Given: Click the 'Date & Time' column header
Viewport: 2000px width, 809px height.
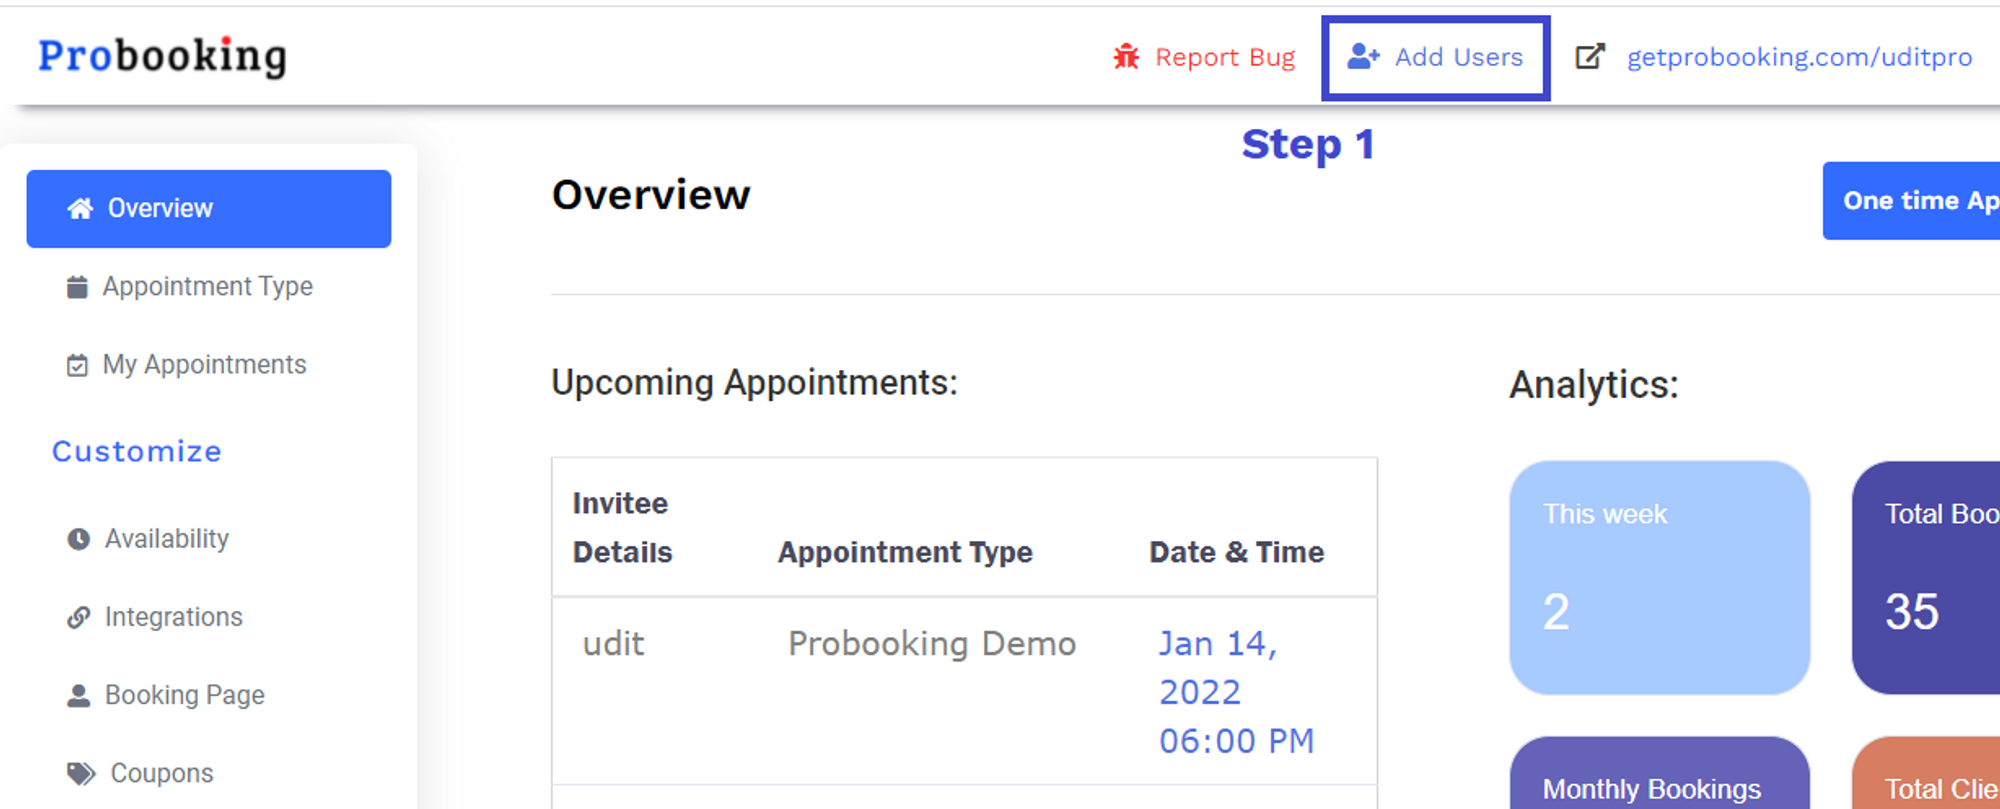Looking at the screenshot, I should 1236,552.
